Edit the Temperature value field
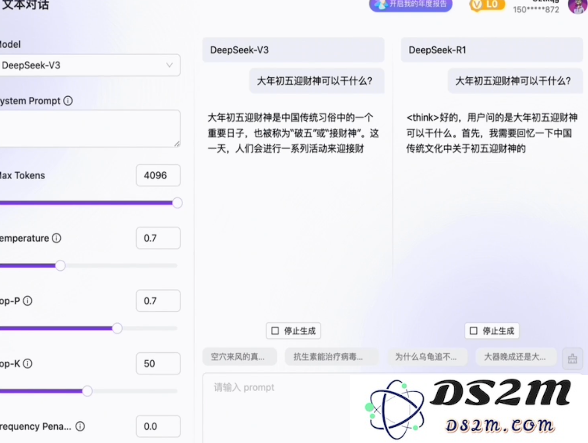This screenshot has height=443, width=588. pos(158,238)
